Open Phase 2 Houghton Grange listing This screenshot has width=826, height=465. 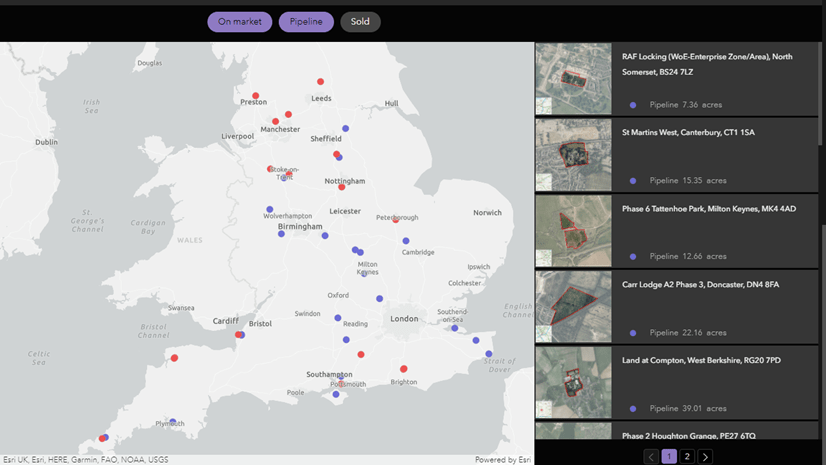676,431
